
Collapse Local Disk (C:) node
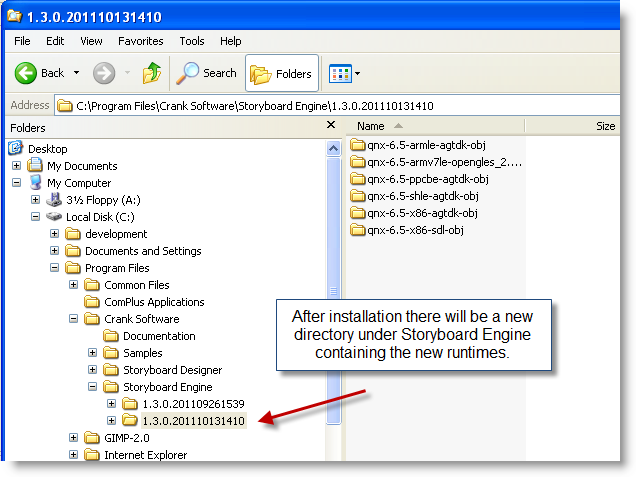[35, 217]
